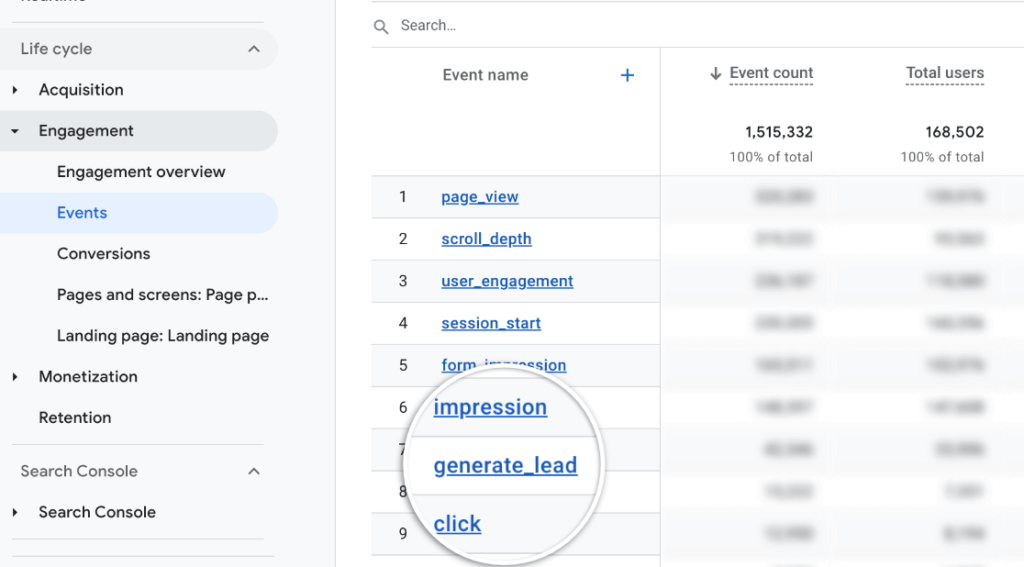Expand the Search Console tree item arrow
The width and height of the screenshot is (1024, 567).
tap(15, 512)
